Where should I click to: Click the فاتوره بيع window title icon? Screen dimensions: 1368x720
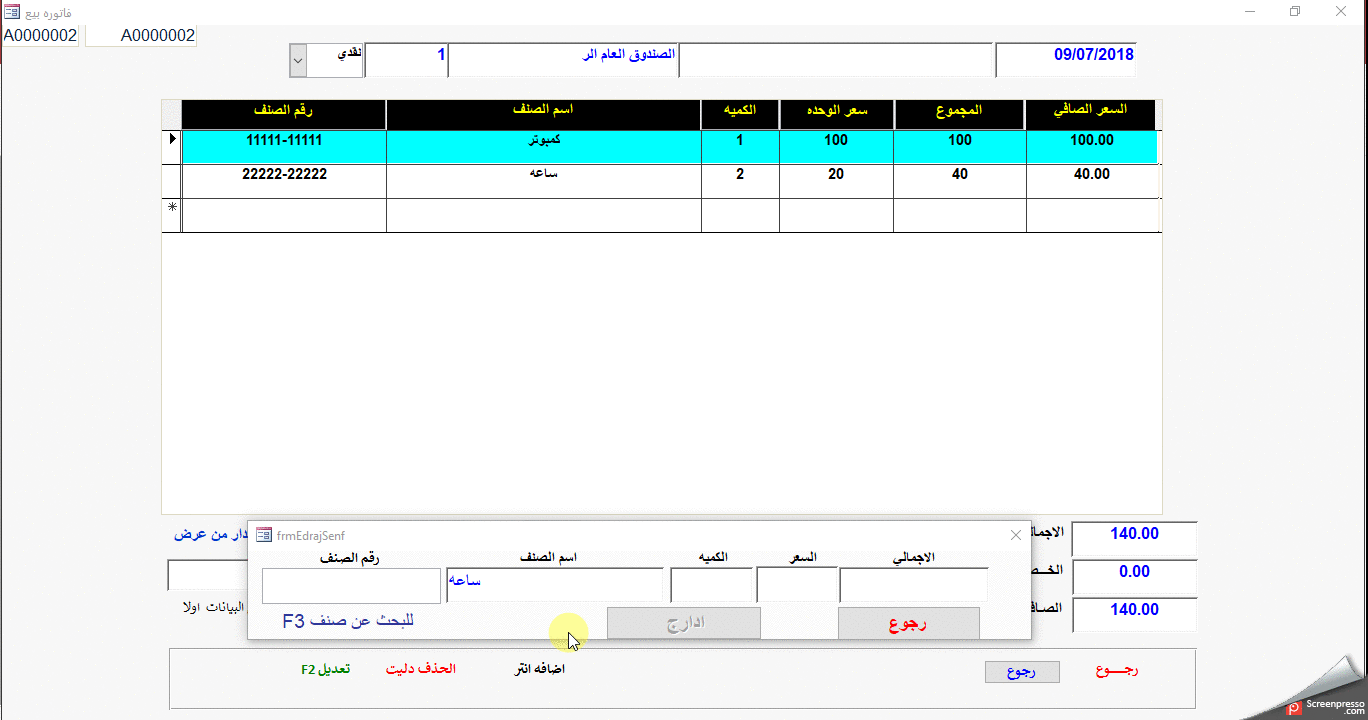coord(12,12)
